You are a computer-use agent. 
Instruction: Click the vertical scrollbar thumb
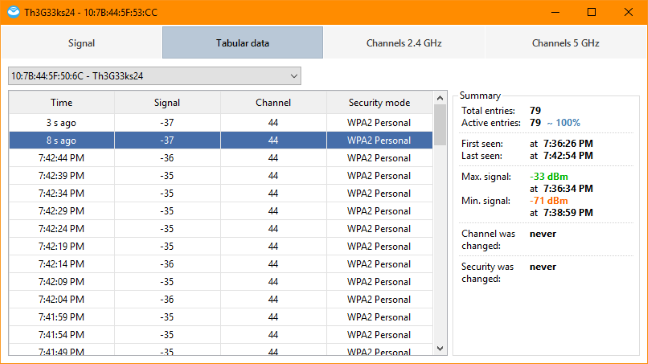(x=440, y=124)
